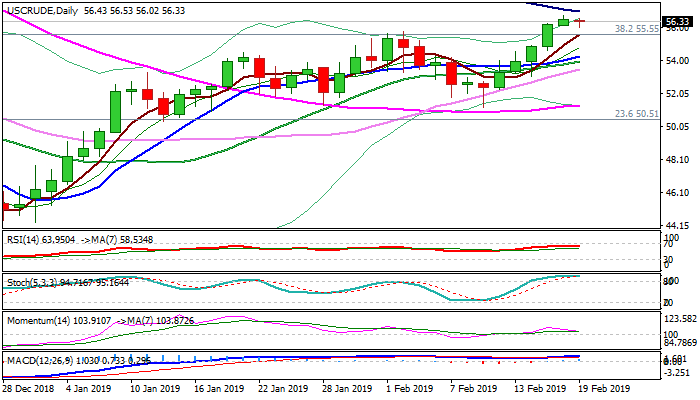700x400 pixels.
Task: Click the 46.10 price axis label
Action: pyautogui.click(x=679, y=193)
